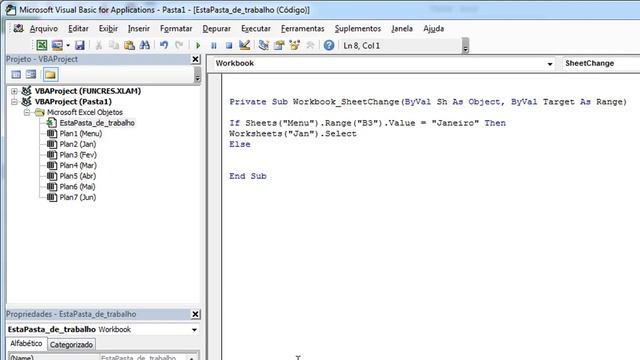Click the Redo arrow icon
Image resolution: width=640 pixels, height=360 pixels.
coord(179,45)
